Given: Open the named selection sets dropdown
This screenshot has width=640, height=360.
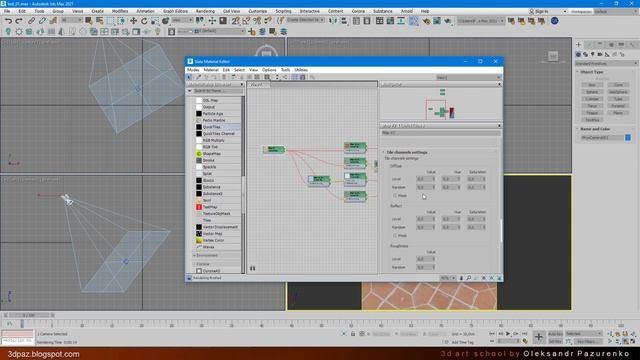Looking at the screenshot, I should tap(306, 20).
